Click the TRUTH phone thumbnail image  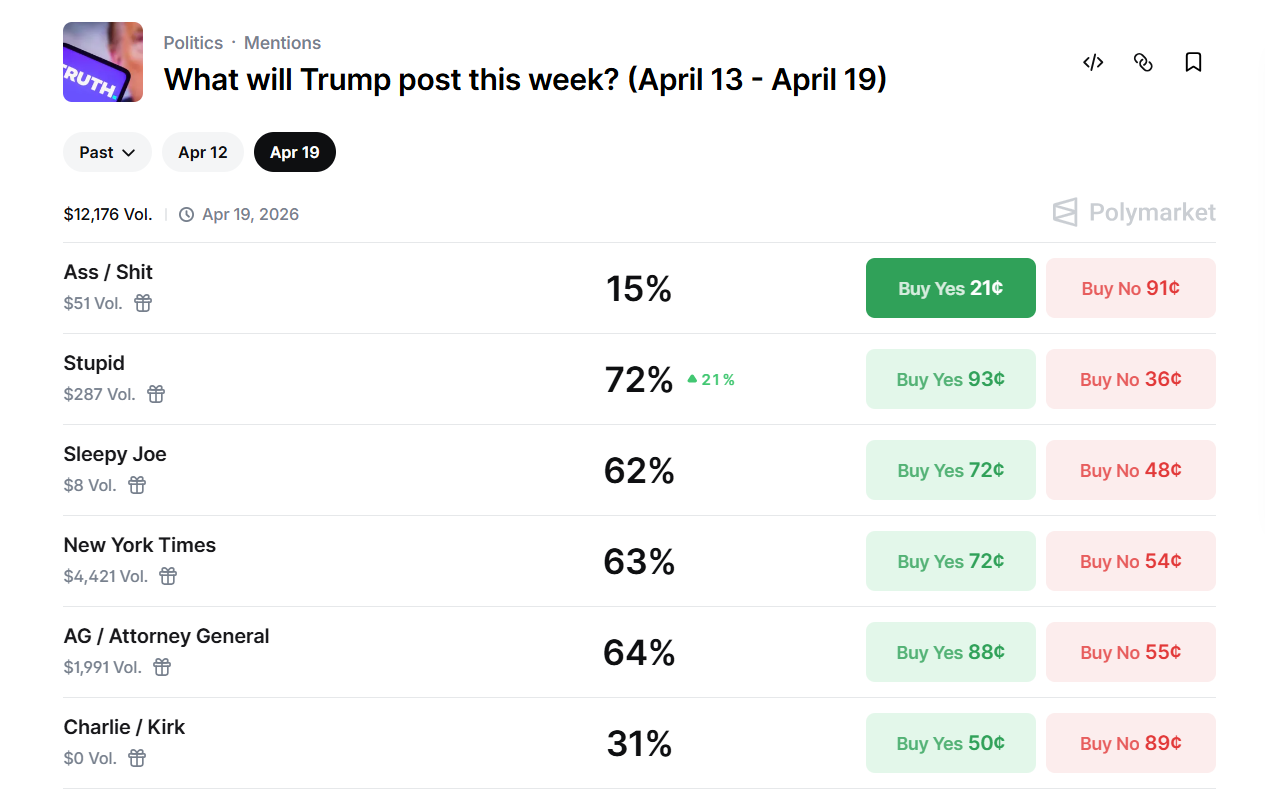[103, 62]
